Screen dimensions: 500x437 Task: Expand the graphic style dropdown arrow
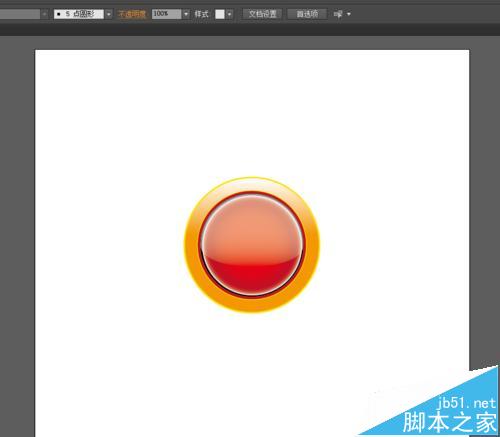(x=229, y=14)
